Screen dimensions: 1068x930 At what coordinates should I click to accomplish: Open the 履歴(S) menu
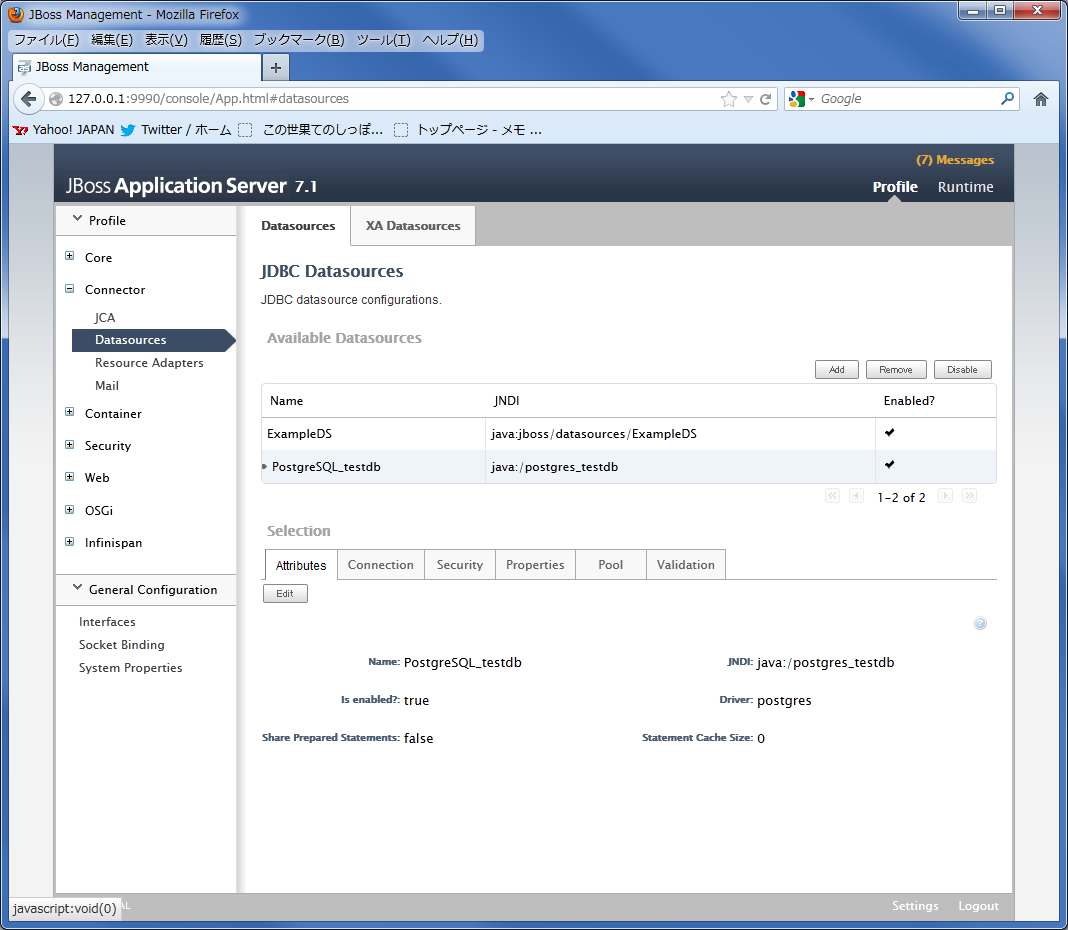220,40
